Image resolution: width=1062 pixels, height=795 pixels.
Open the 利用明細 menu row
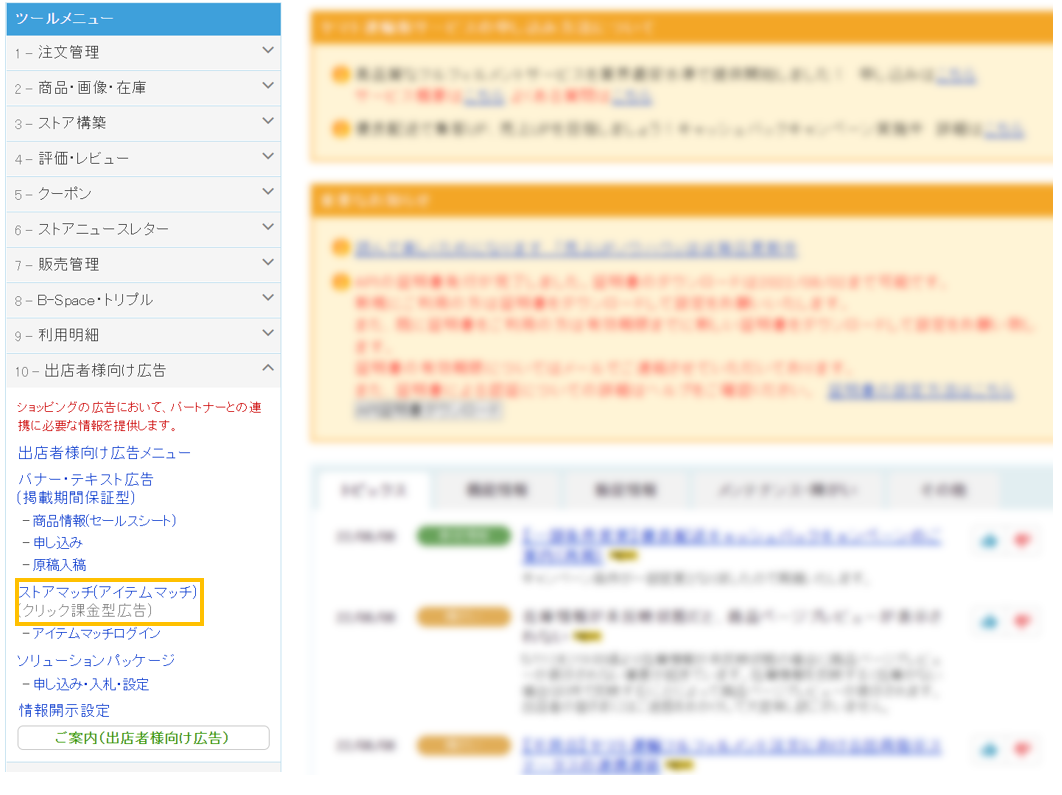(144, 335)
